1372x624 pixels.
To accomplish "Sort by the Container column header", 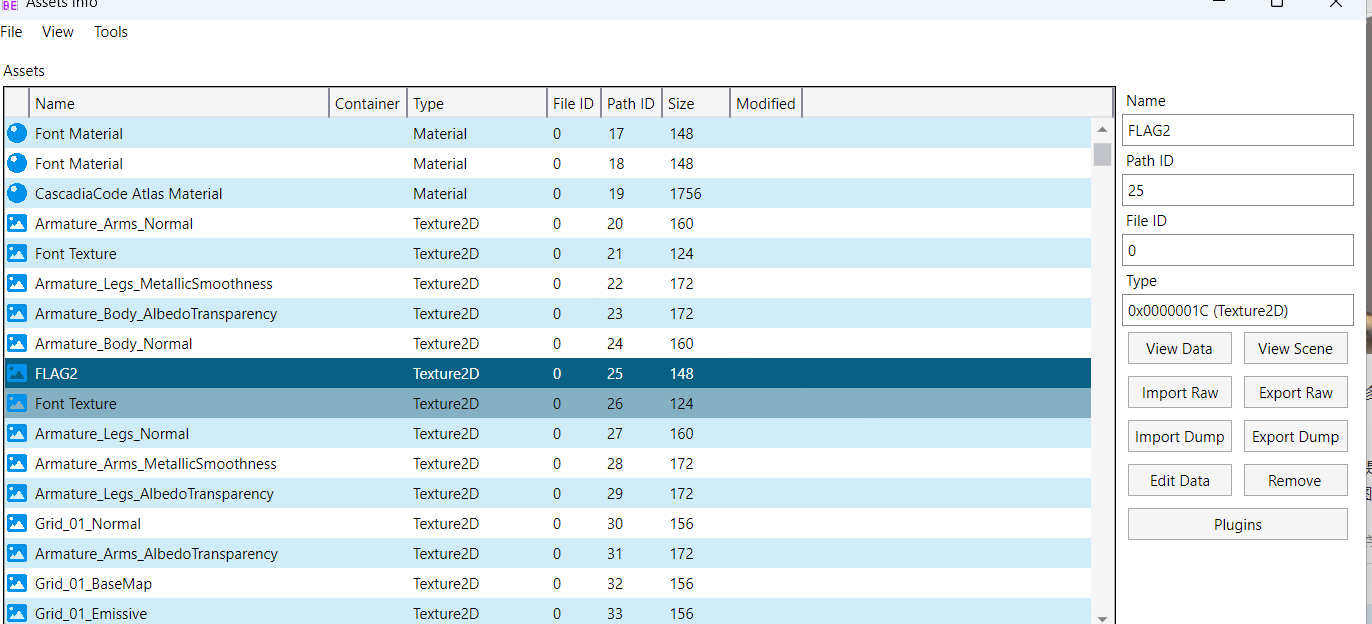I will click(x=368, y=103).
